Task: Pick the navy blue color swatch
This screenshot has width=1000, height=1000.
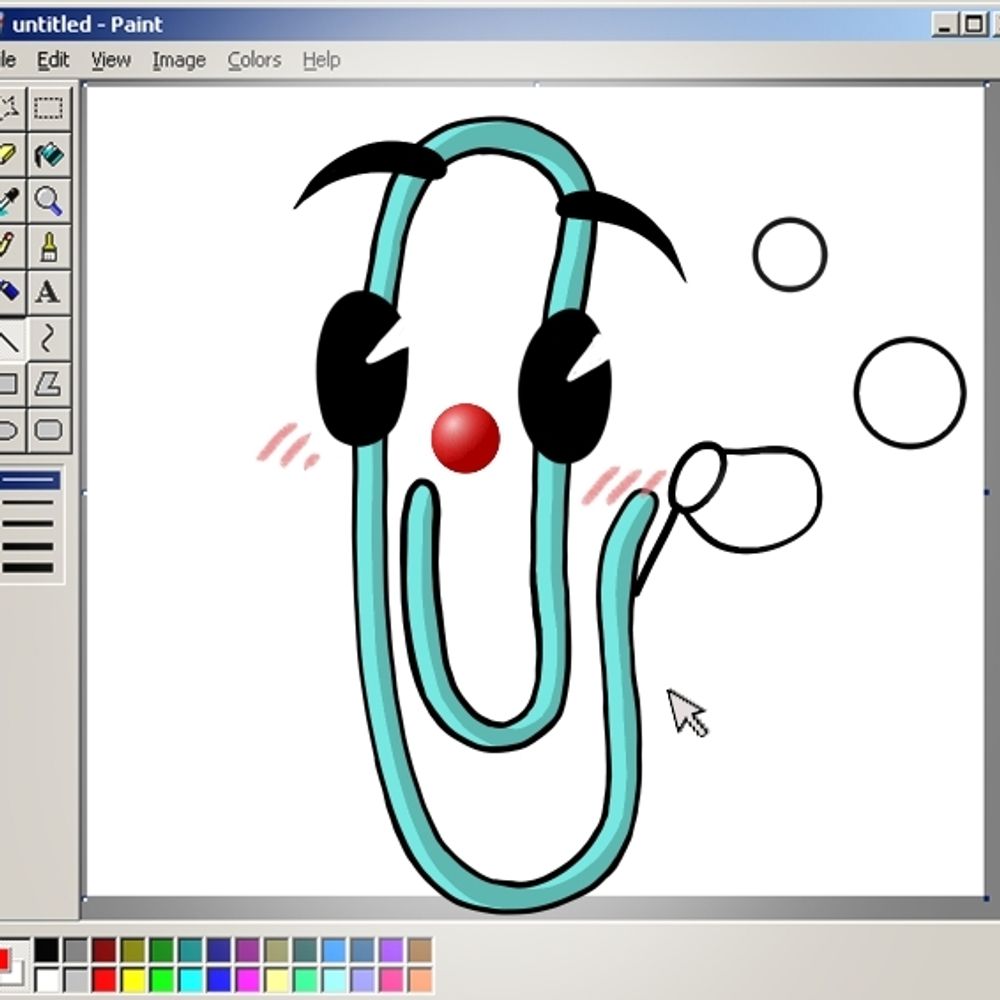Action: pyautogui.click(x=219, y=950)
